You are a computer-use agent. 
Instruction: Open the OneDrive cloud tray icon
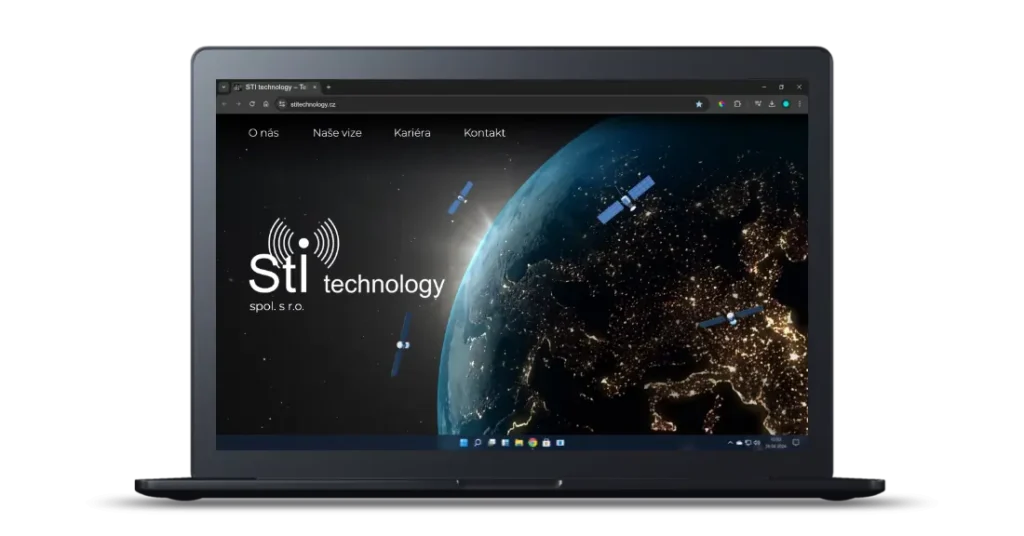pos(739,443)
